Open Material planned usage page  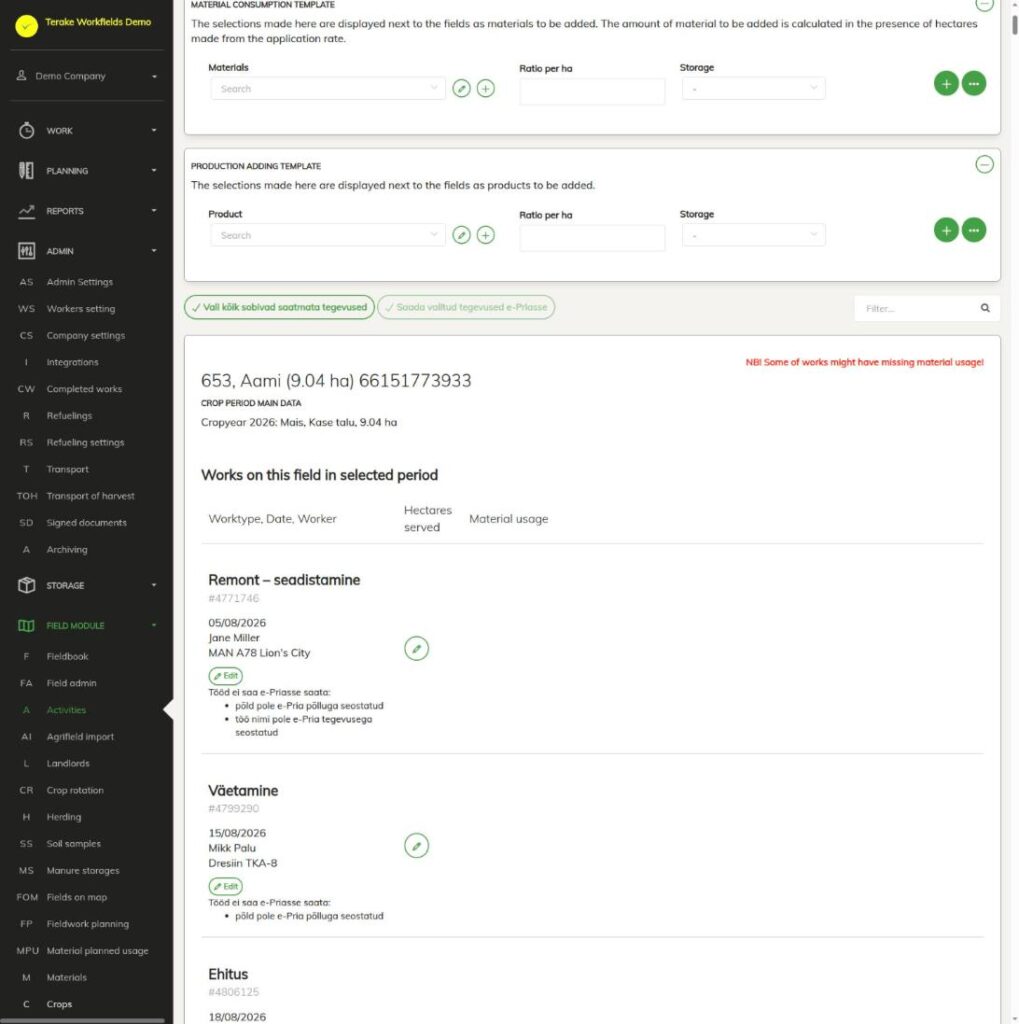tap(97, 951)
